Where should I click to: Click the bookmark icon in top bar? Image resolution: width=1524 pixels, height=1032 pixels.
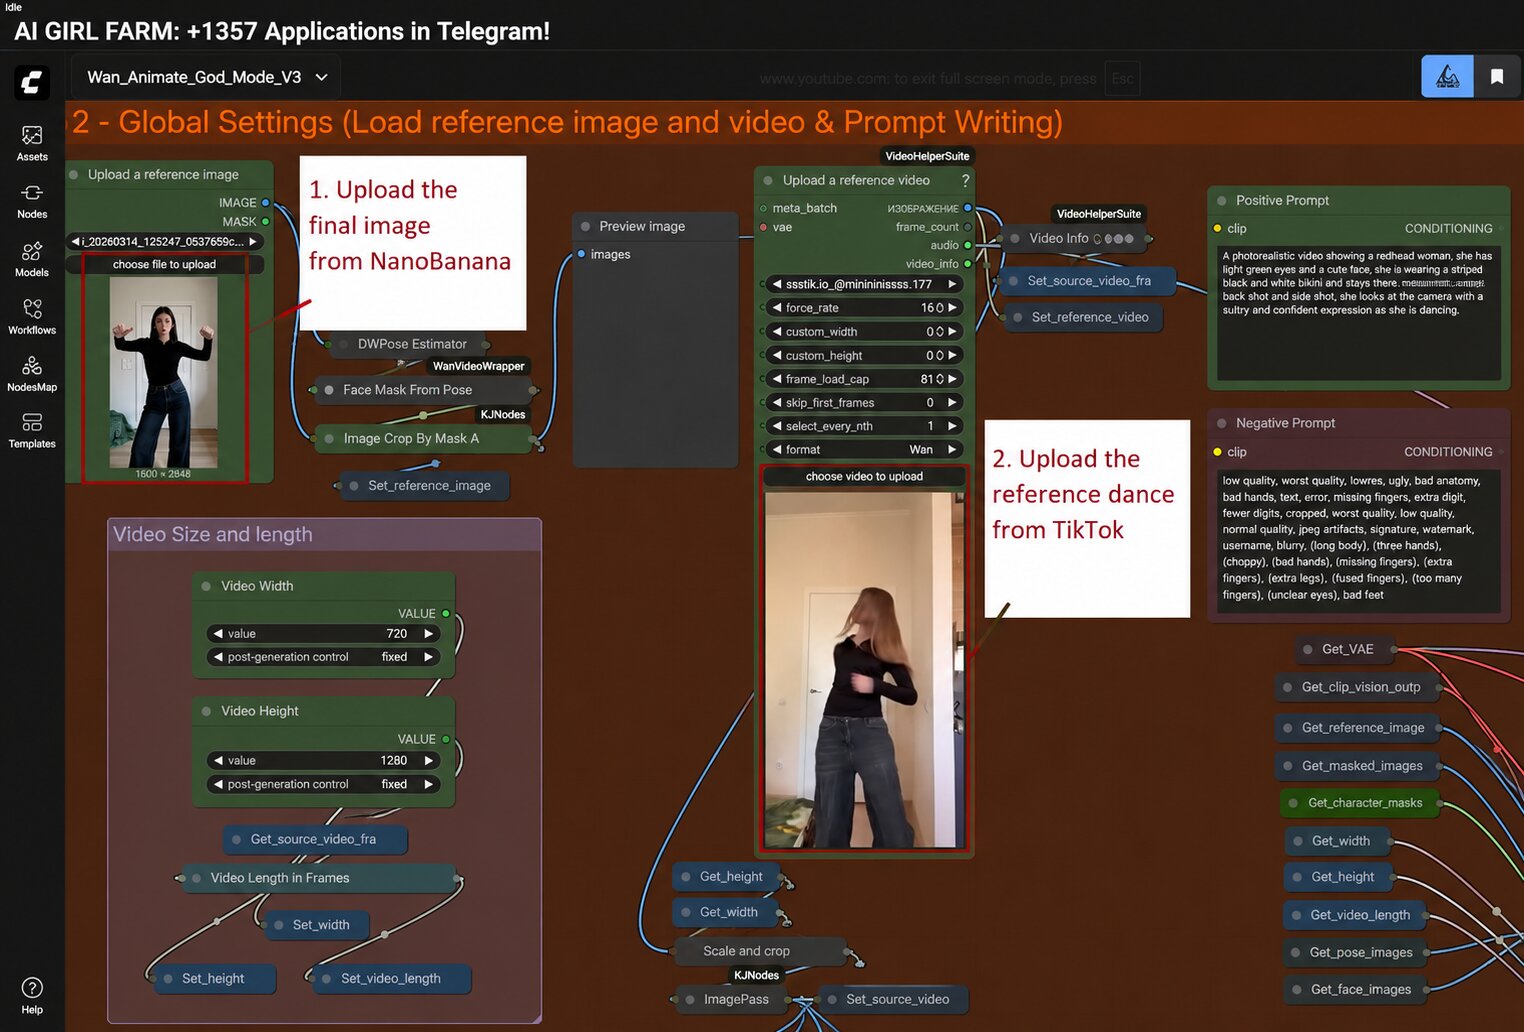tap(1497, 76)
